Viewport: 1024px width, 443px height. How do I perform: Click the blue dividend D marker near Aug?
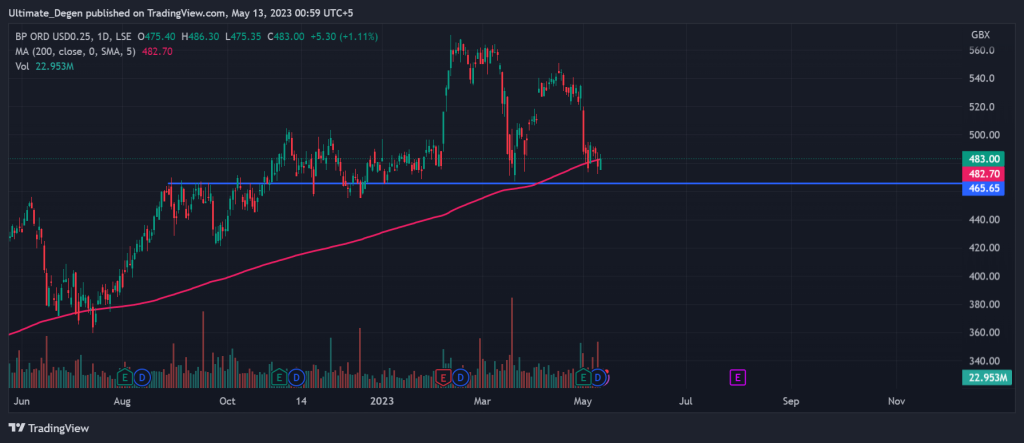pyautogui.click(x=142, y=377)
